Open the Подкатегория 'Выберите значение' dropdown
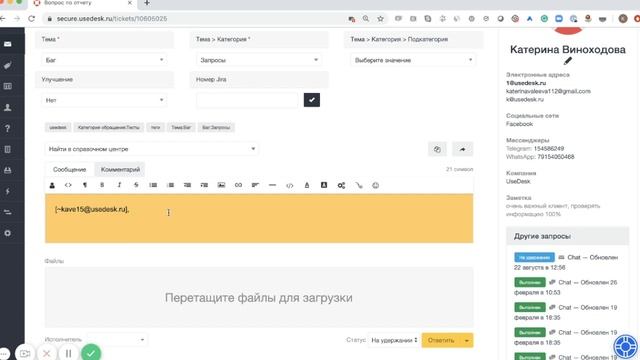This screenshot has width=640, height=360. 413,60
